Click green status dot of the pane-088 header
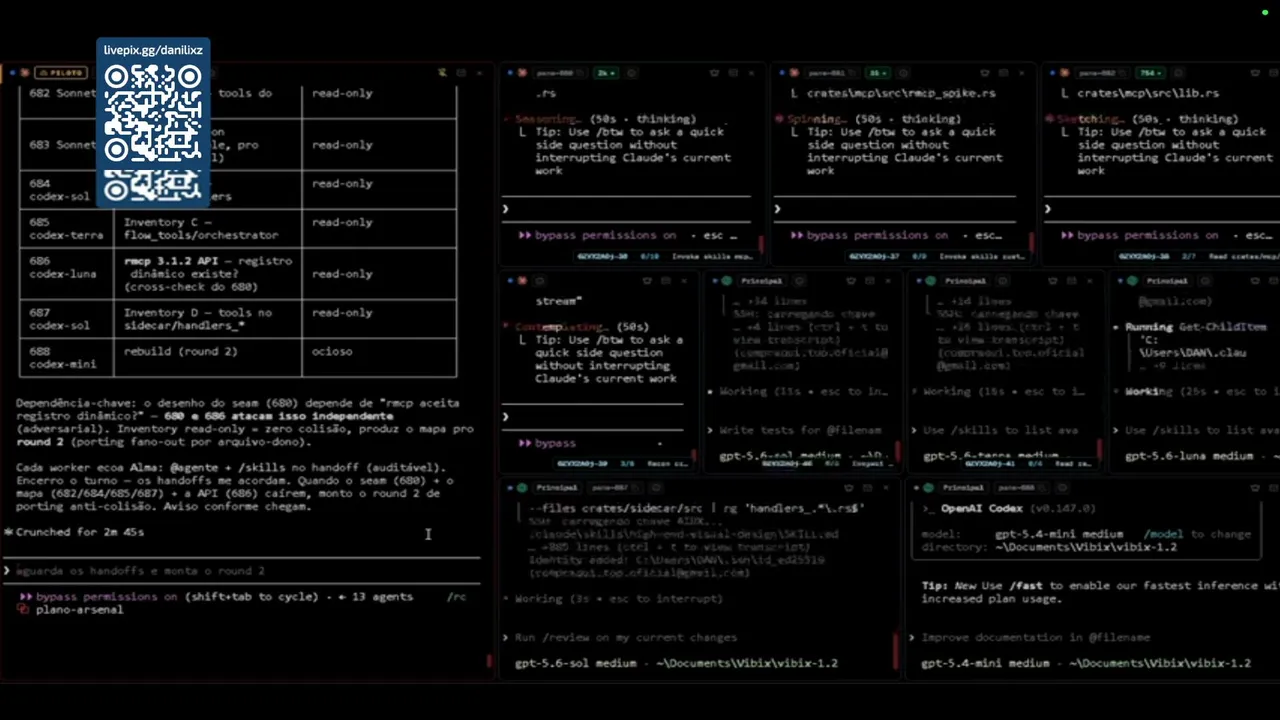1280x720 pixels. click(928, 487)
